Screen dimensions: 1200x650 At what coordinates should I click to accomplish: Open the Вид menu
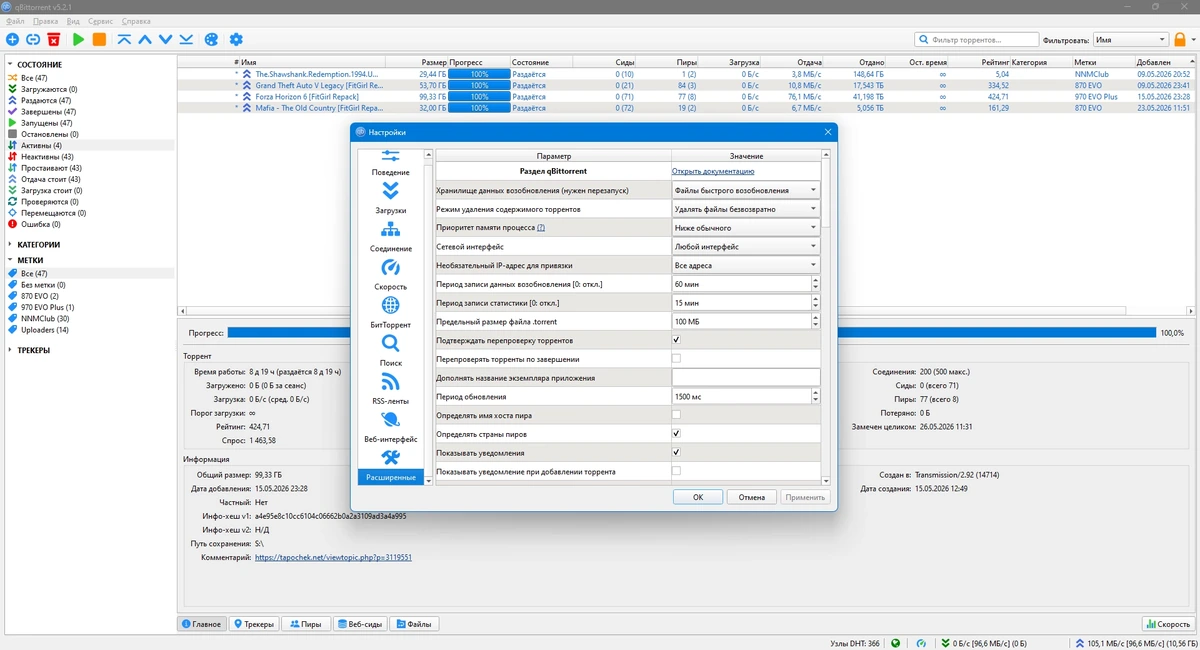[73, 21]
